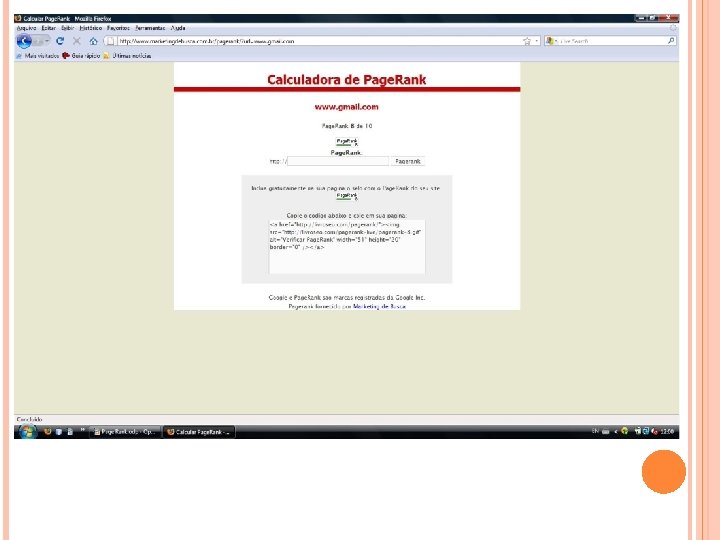Click the taskbar clock
Viewport: 720px width, 540px height.
[x=667, y=431]
